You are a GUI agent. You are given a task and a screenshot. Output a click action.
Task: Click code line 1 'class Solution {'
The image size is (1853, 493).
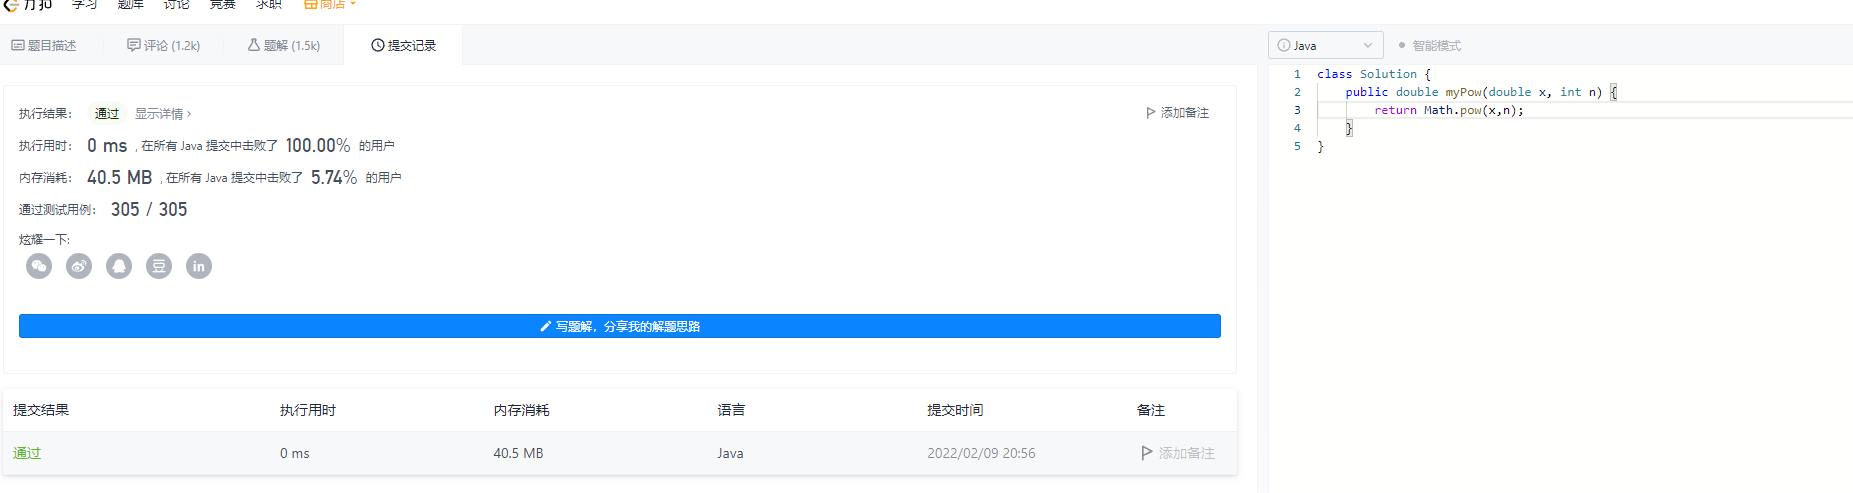(1373, 74)
